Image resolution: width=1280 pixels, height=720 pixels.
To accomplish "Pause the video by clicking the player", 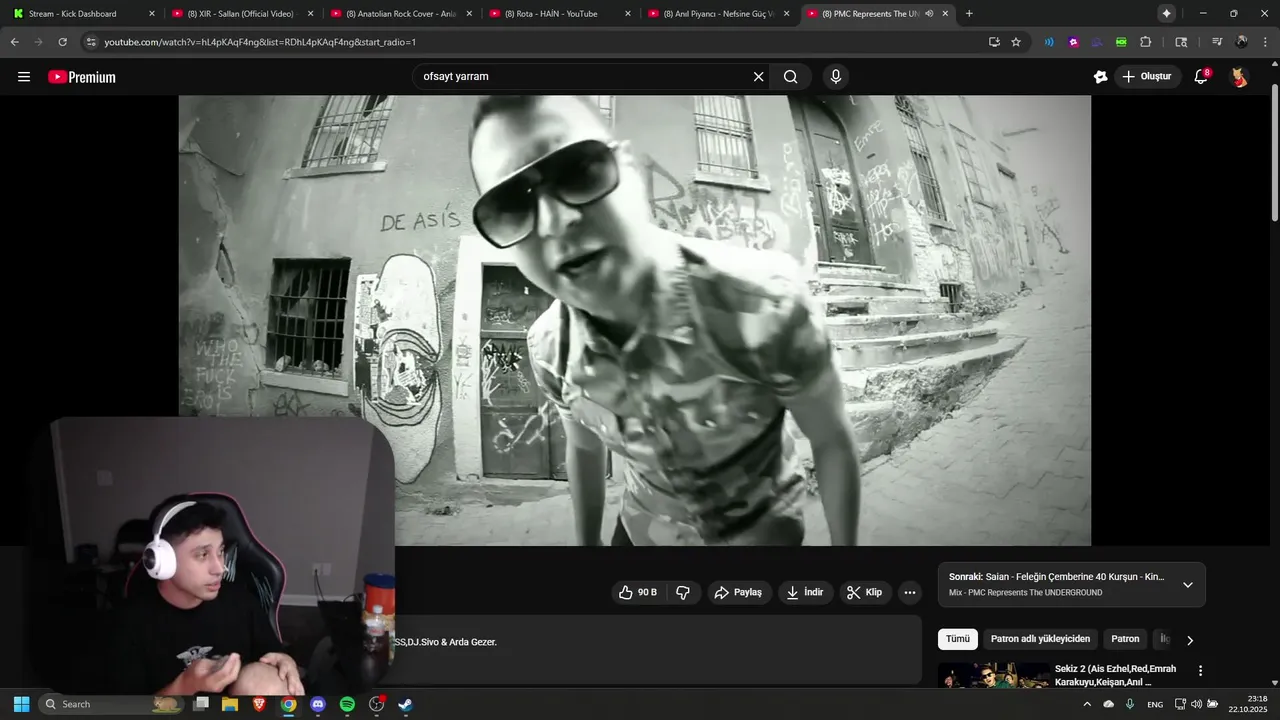I will [634, 320].
